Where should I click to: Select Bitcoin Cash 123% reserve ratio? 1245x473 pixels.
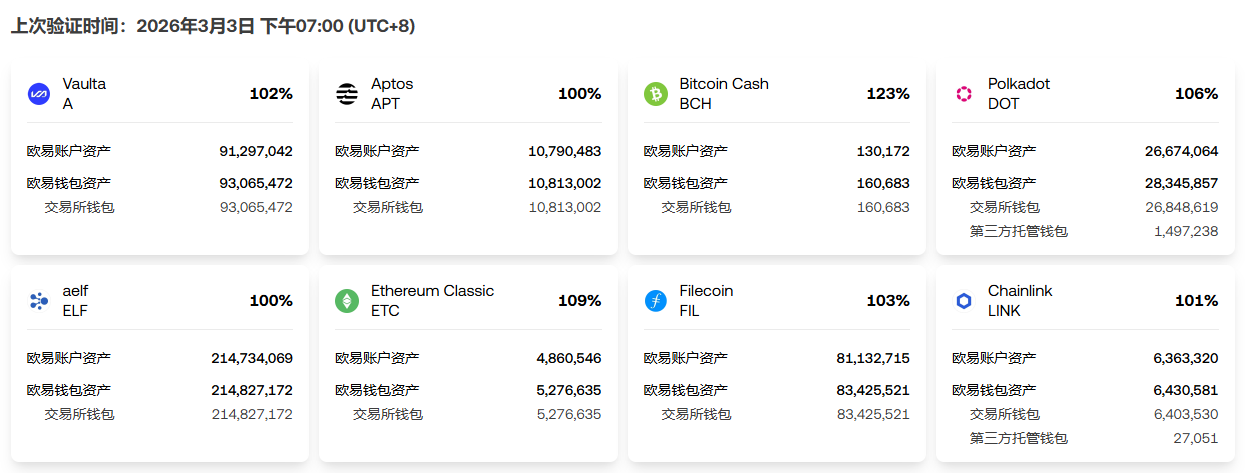tap(888, 94)
